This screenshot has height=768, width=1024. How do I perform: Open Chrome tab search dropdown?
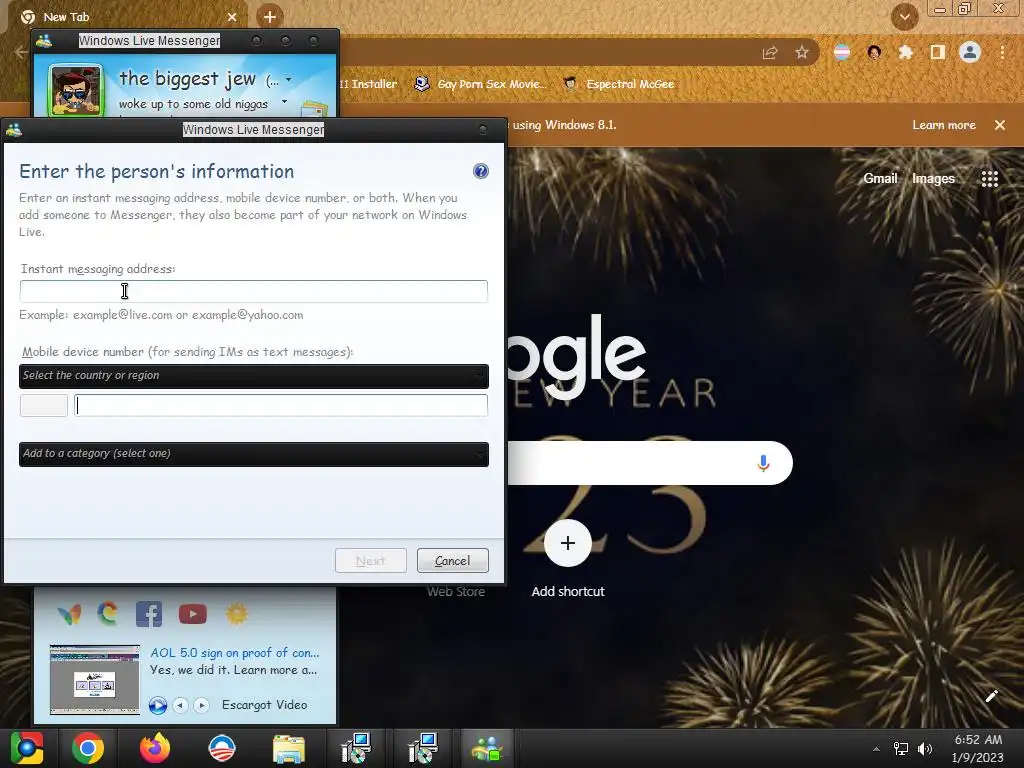(x=905, y=17)
